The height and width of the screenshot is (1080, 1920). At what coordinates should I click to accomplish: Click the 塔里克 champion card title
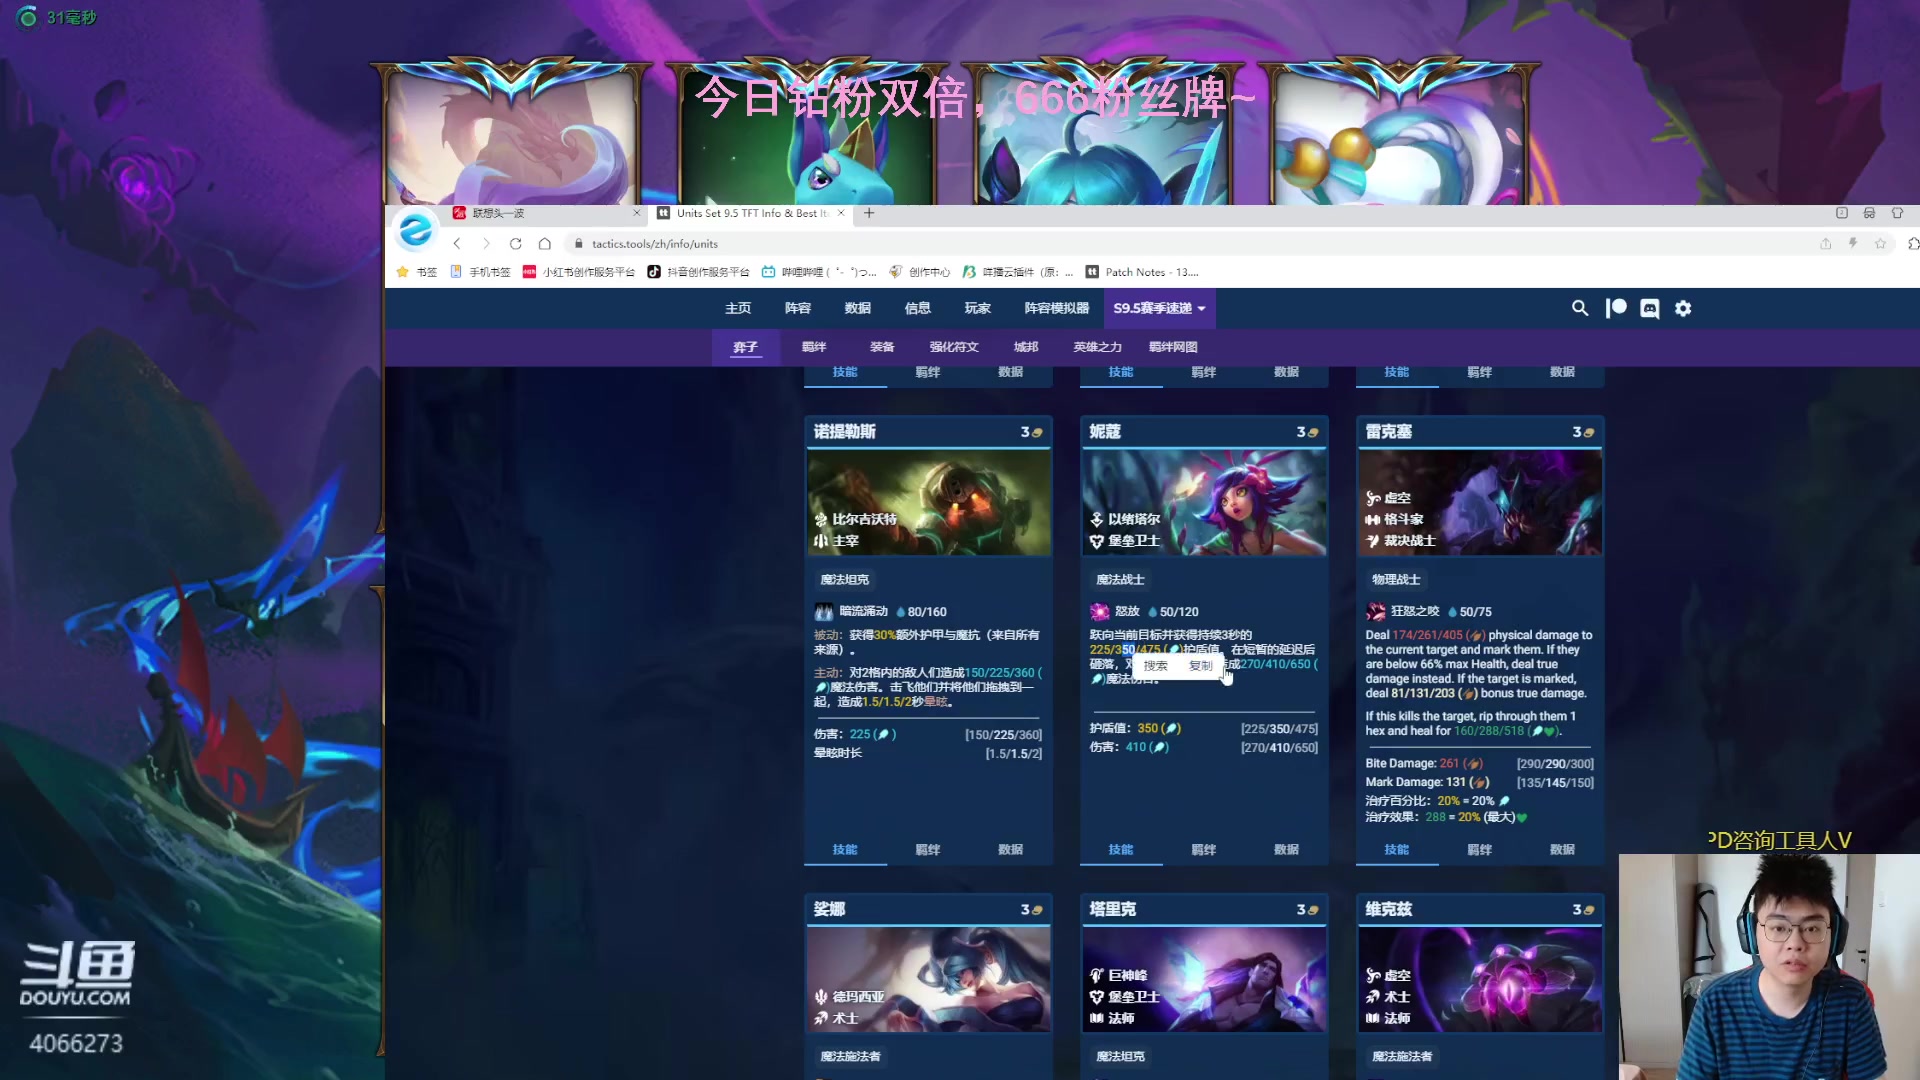pyautogui.click(x=1113, y=909)
